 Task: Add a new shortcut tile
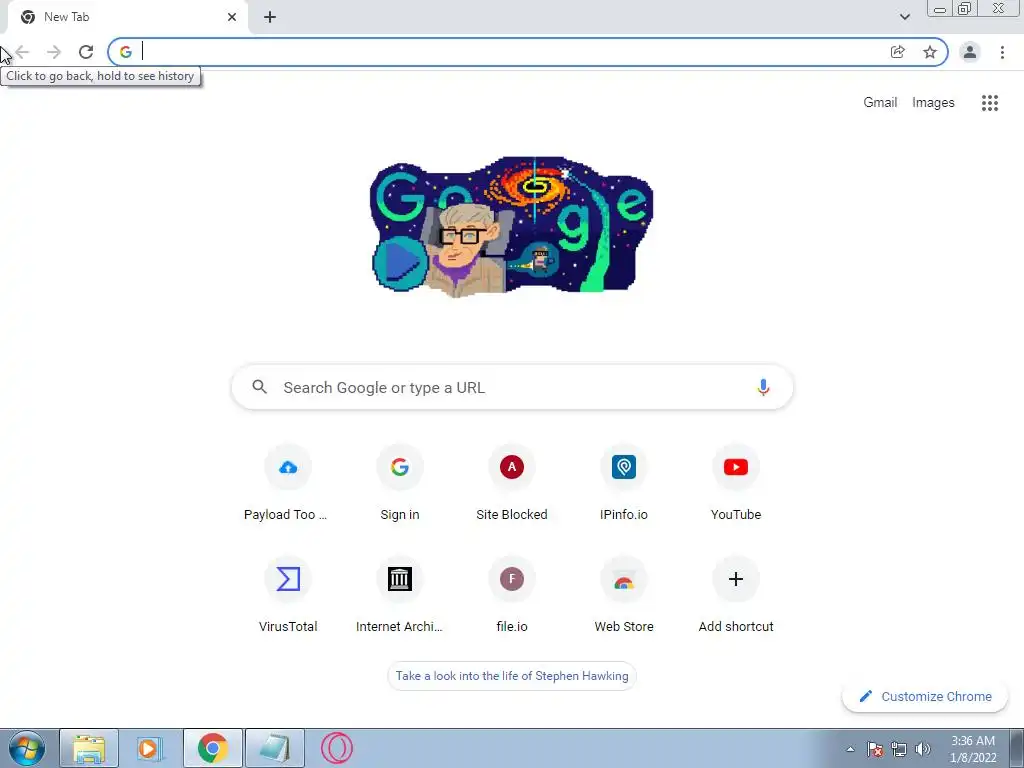pos(736,596)
